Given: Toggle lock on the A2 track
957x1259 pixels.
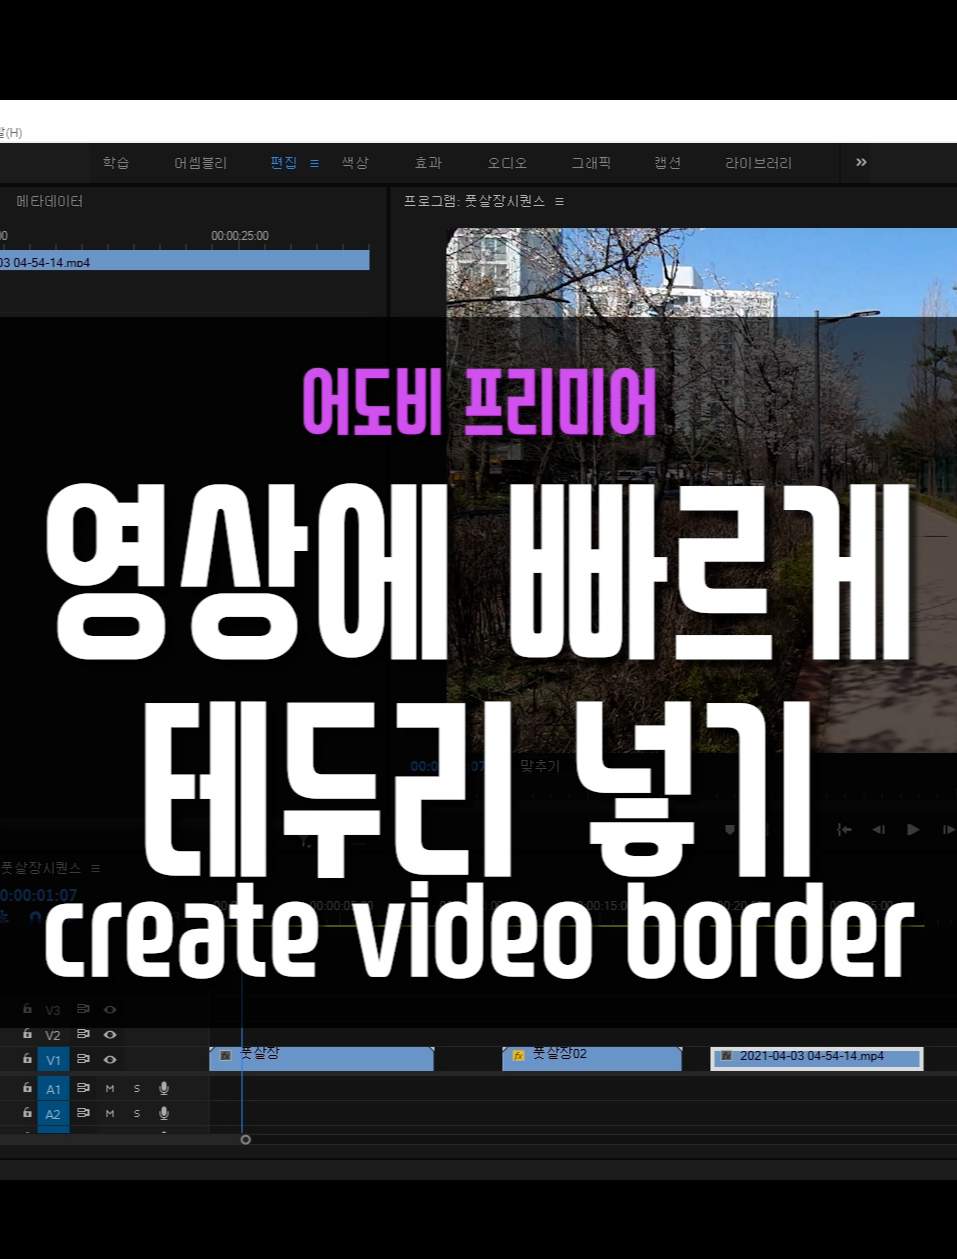Looking at the screenshot, I should pos(27,1112).
